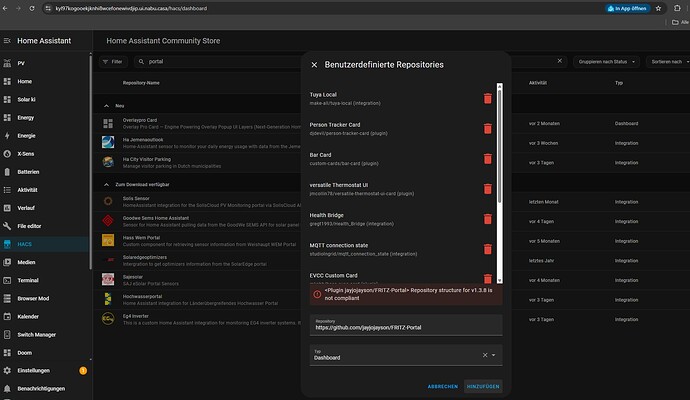Collapse Zum Download verfügbar group
Image resolution: width=690 pixels, height=400 pixels.
click(106, 184)
